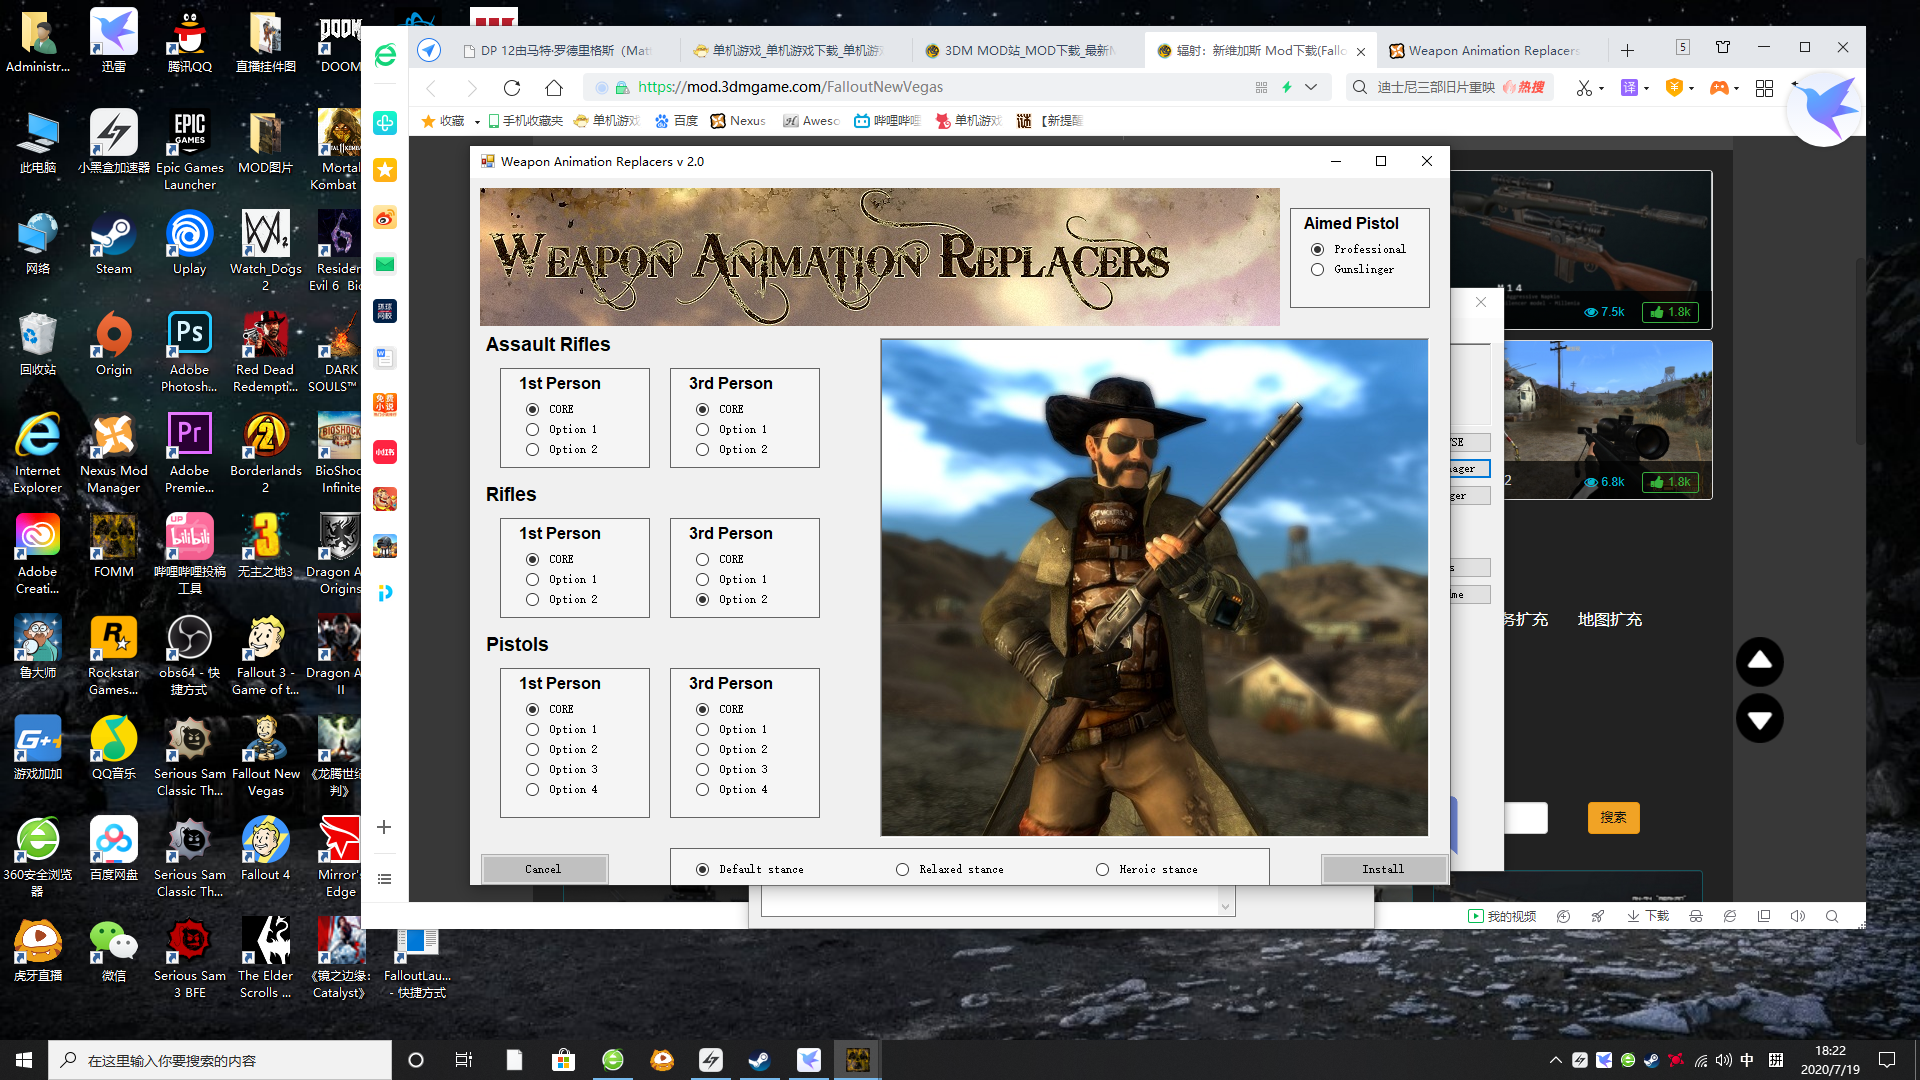Click the favorites star sidebar icon
The image size is (1920, 1080).
[385, 170]
